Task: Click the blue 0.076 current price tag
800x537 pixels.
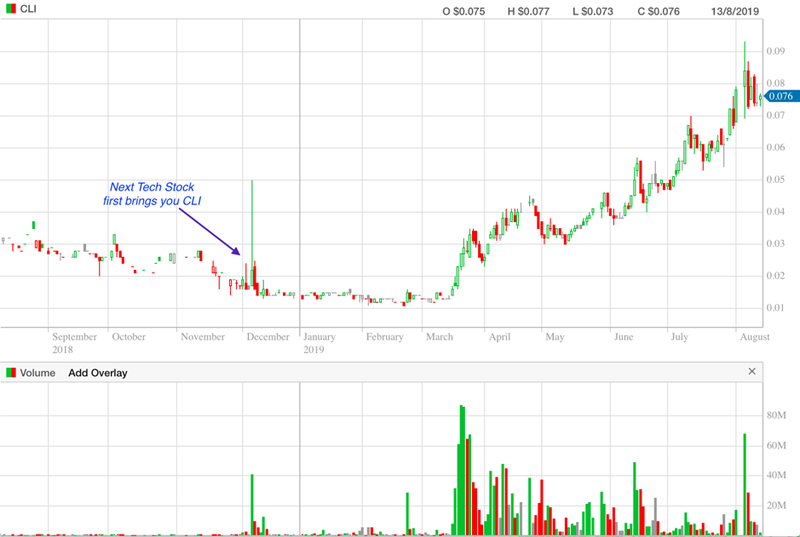Action: (x=781, y=96)
